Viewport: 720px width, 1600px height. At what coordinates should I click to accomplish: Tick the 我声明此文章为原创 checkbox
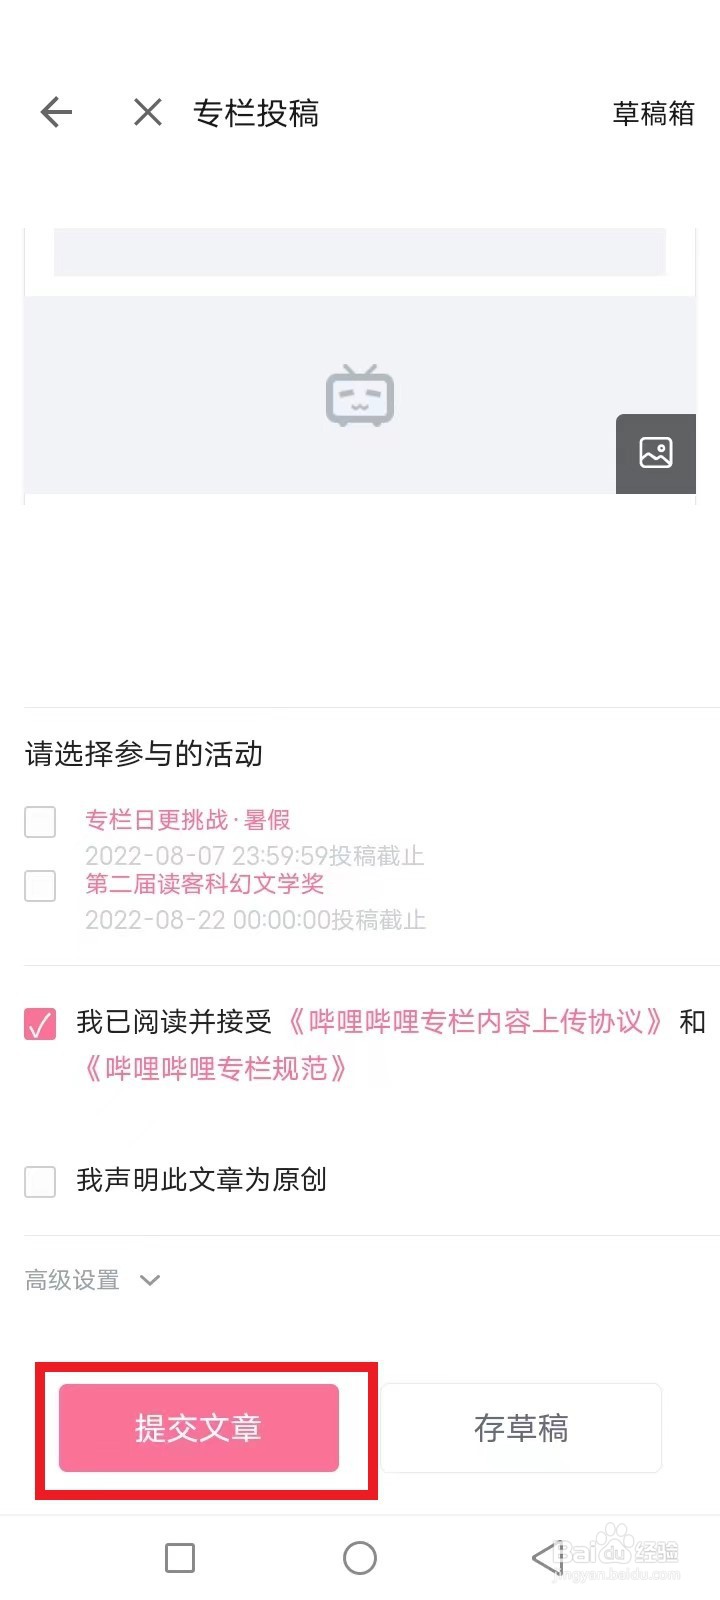pyautogui.click(x=40, y=1181)
